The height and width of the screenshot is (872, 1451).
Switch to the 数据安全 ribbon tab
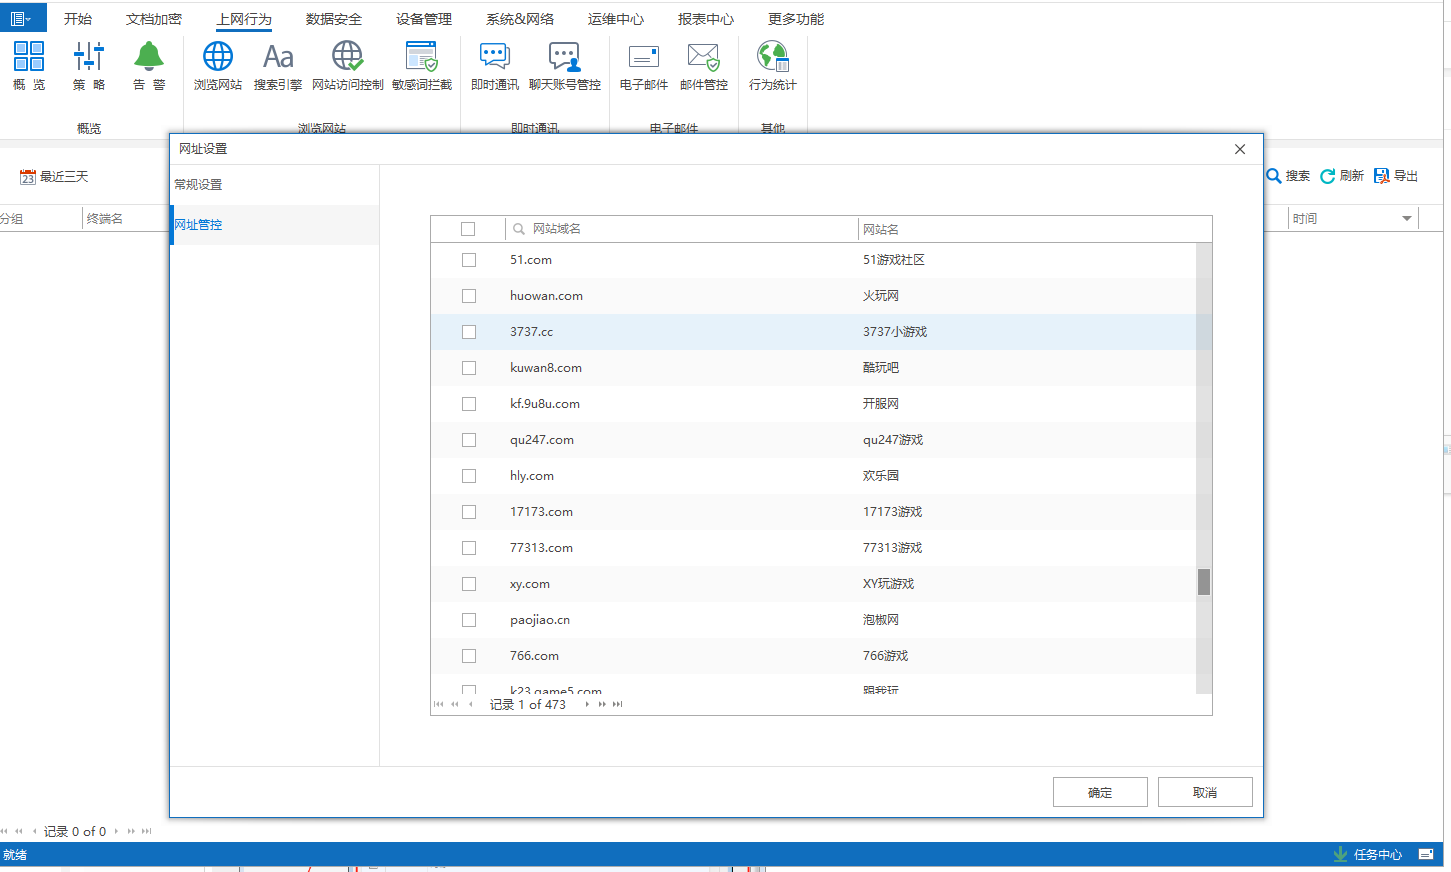click(x=333, y=19)
